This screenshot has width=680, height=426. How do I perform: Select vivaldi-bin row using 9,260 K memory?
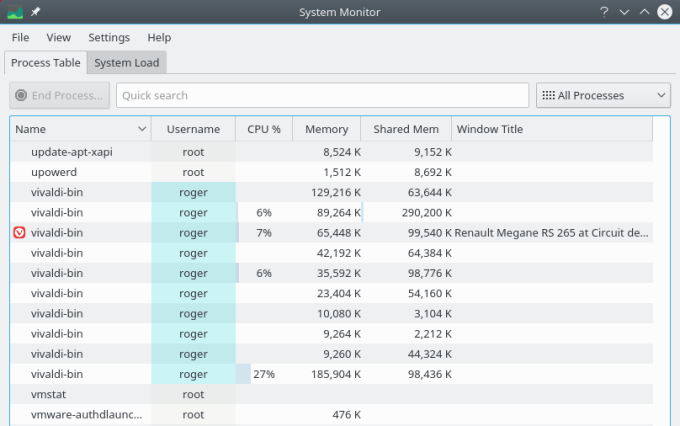pos(332,354)
